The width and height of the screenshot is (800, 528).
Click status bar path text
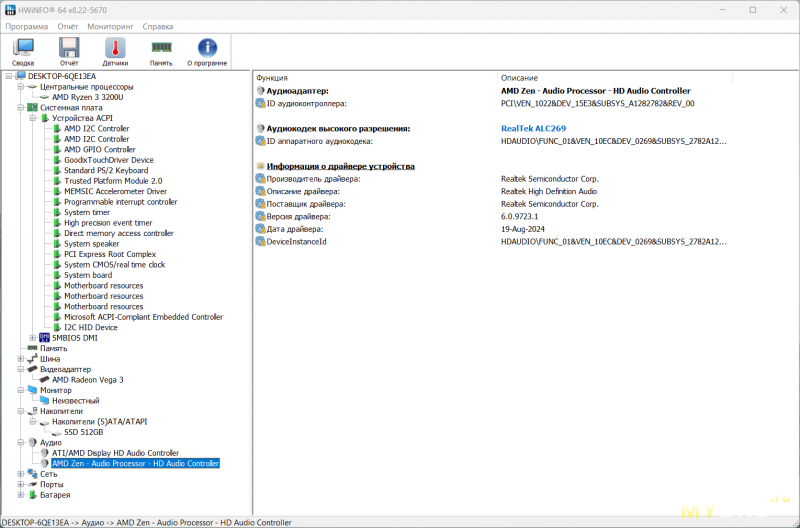pos(146,522)
